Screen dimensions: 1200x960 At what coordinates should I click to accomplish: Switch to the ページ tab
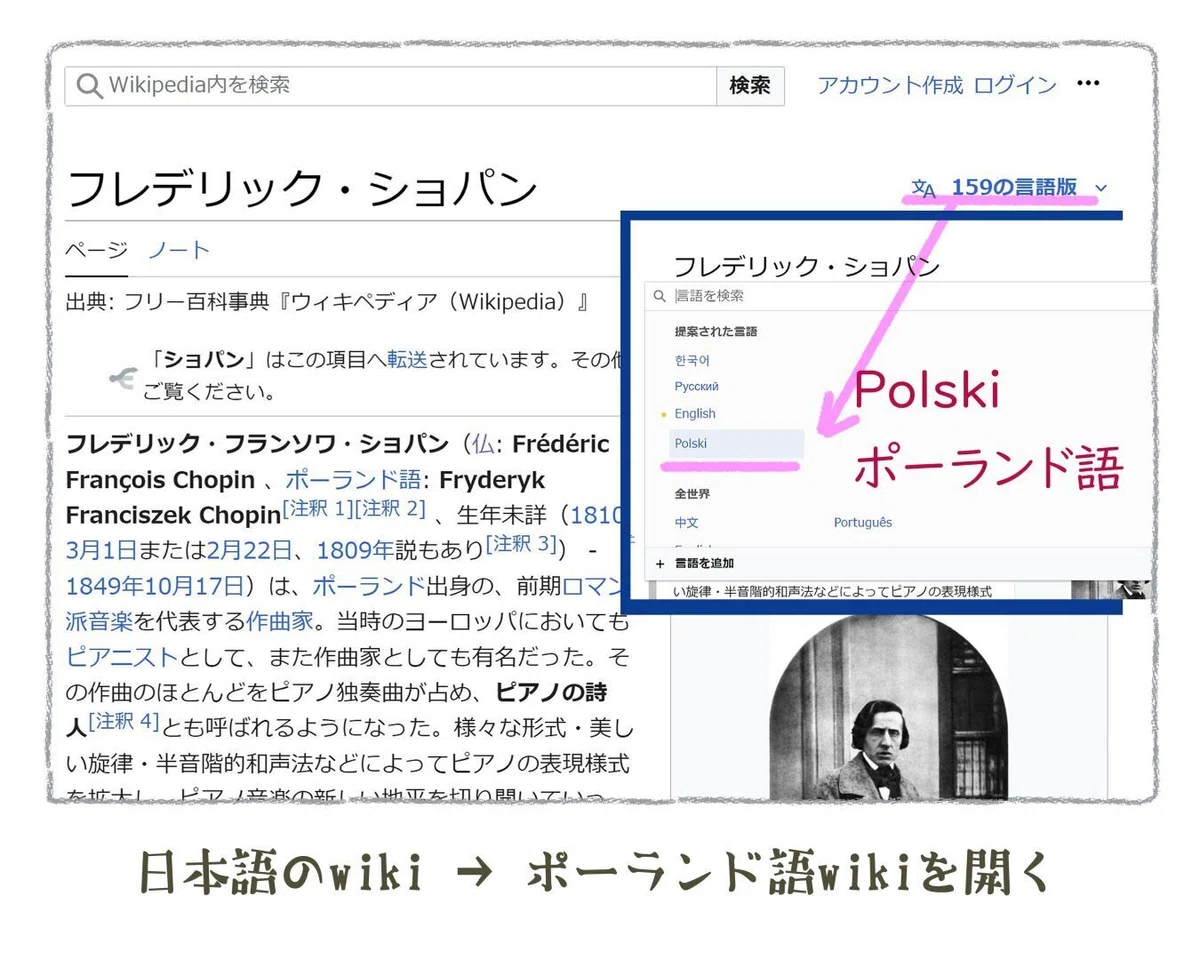96,250
